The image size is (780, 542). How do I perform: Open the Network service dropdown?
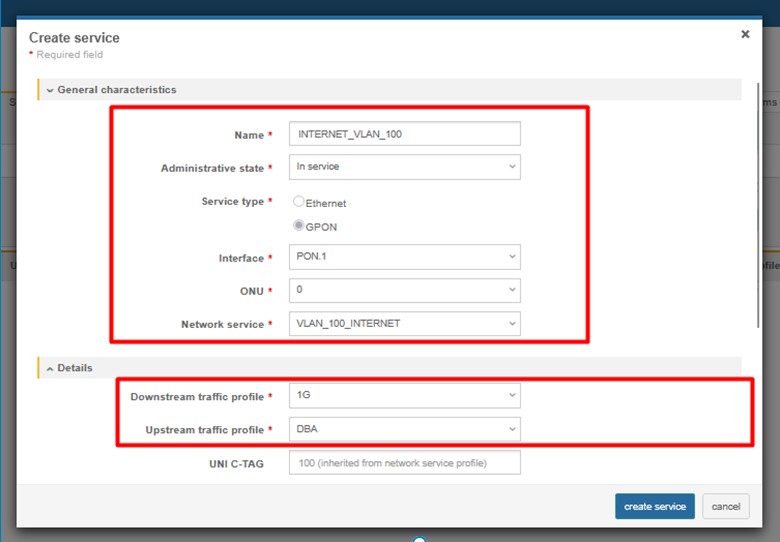404,323
